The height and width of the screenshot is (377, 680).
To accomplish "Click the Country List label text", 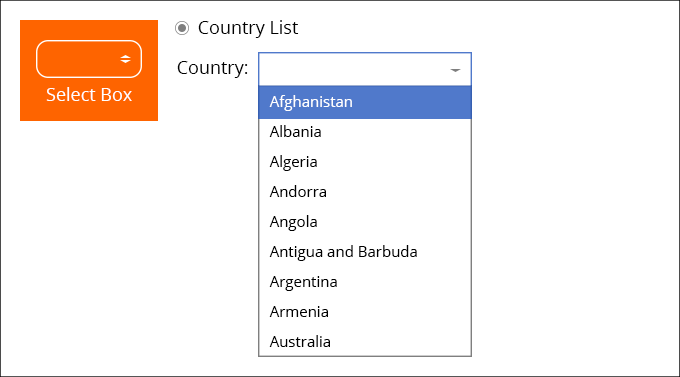I will point(248,28).
